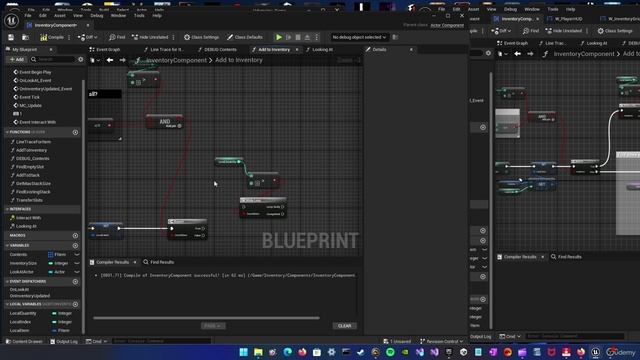Click the Browse to asset icon
640x360 pixels.
point(25,37)
